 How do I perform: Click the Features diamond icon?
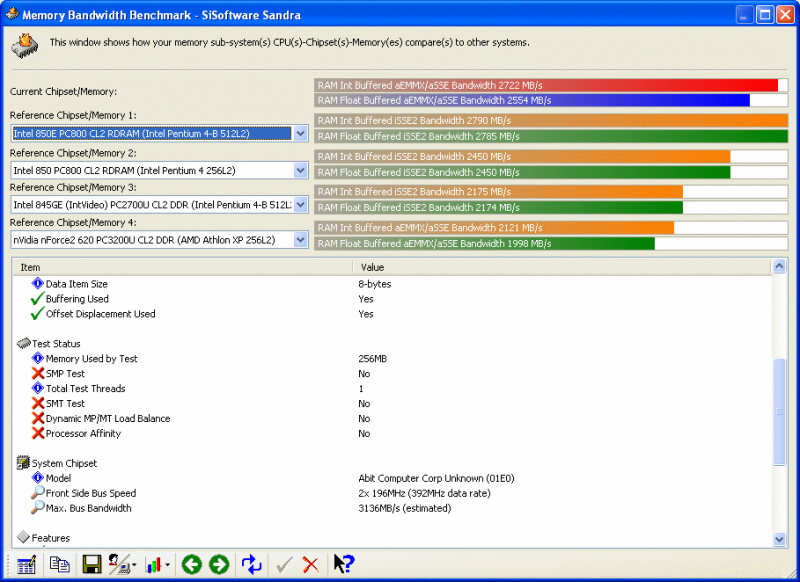tap(23, 537)
